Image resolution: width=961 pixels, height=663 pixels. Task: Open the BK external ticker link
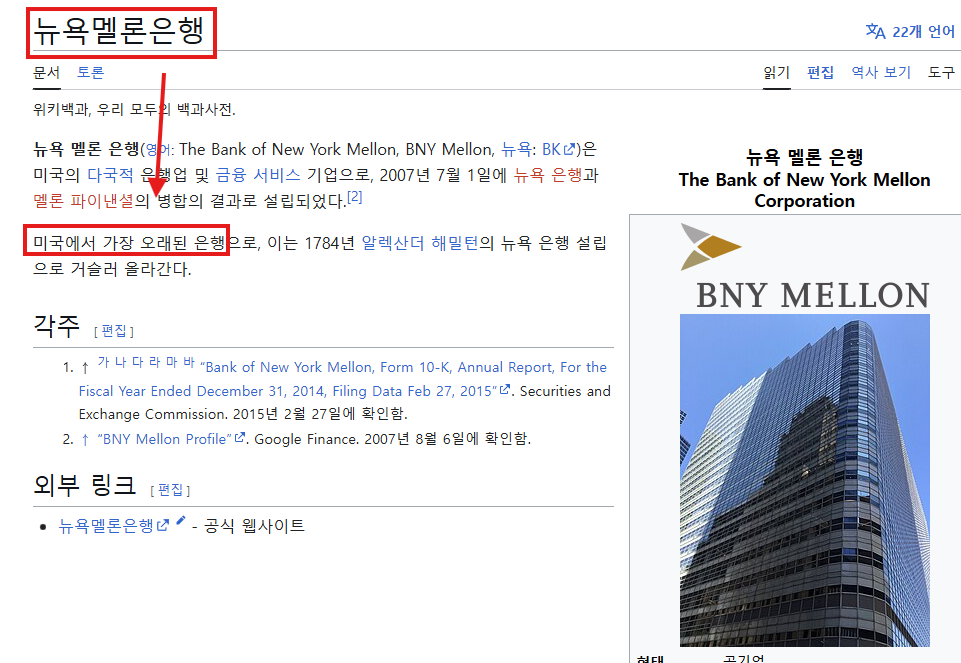pos(558,150)
